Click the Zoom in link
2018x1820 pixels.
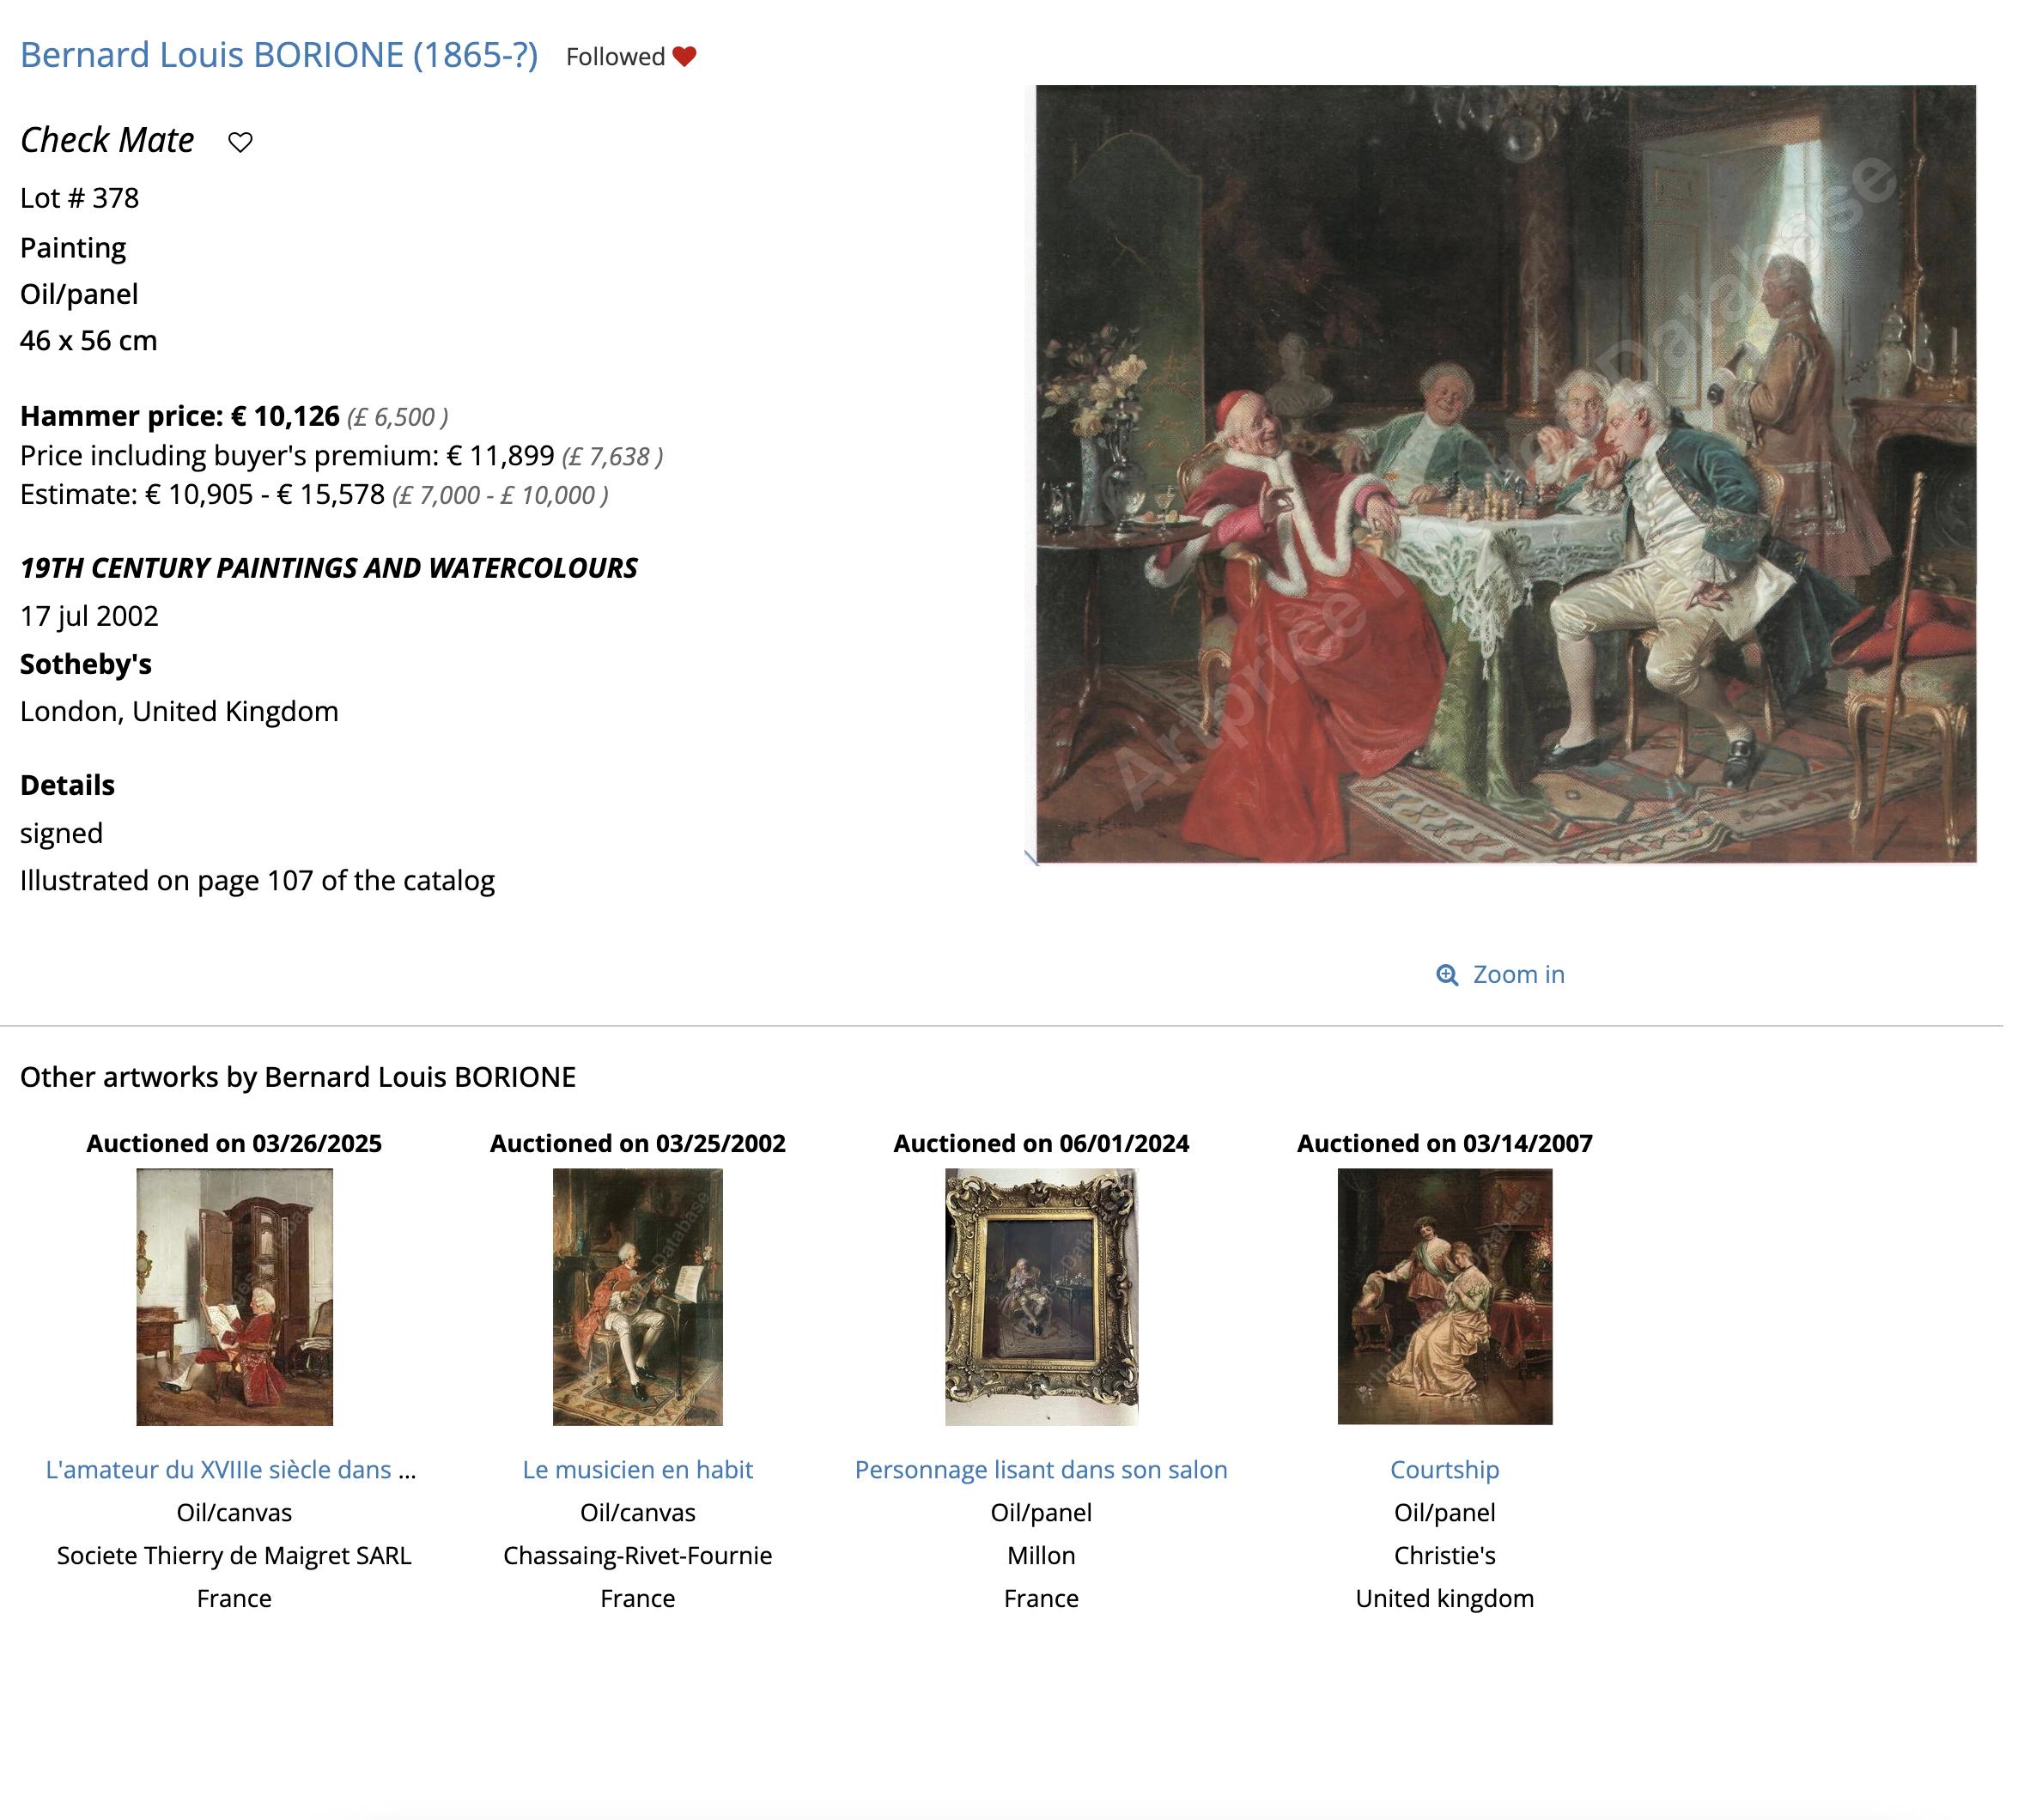click(x=1518, y=974)
